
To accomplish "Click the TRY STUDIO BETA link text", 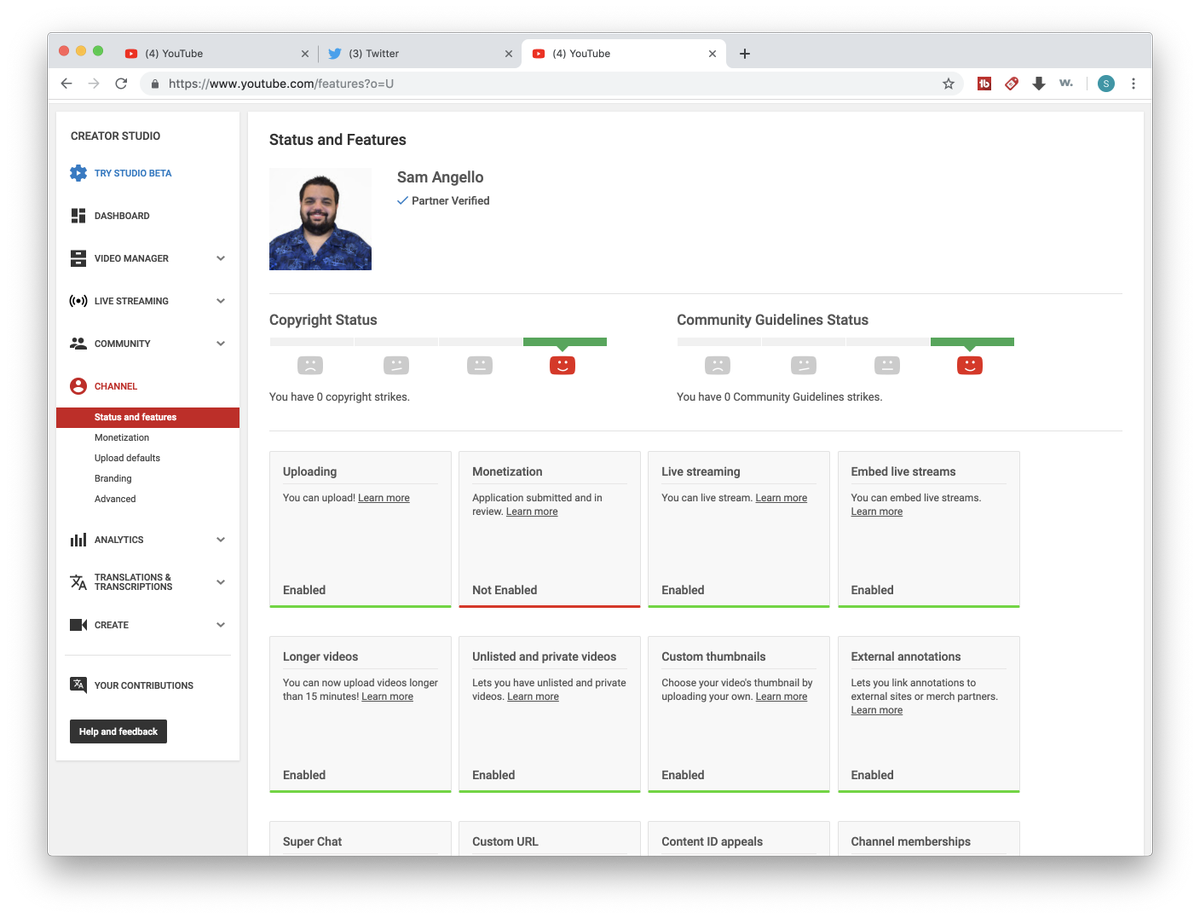I will click(x=133, y=173).
